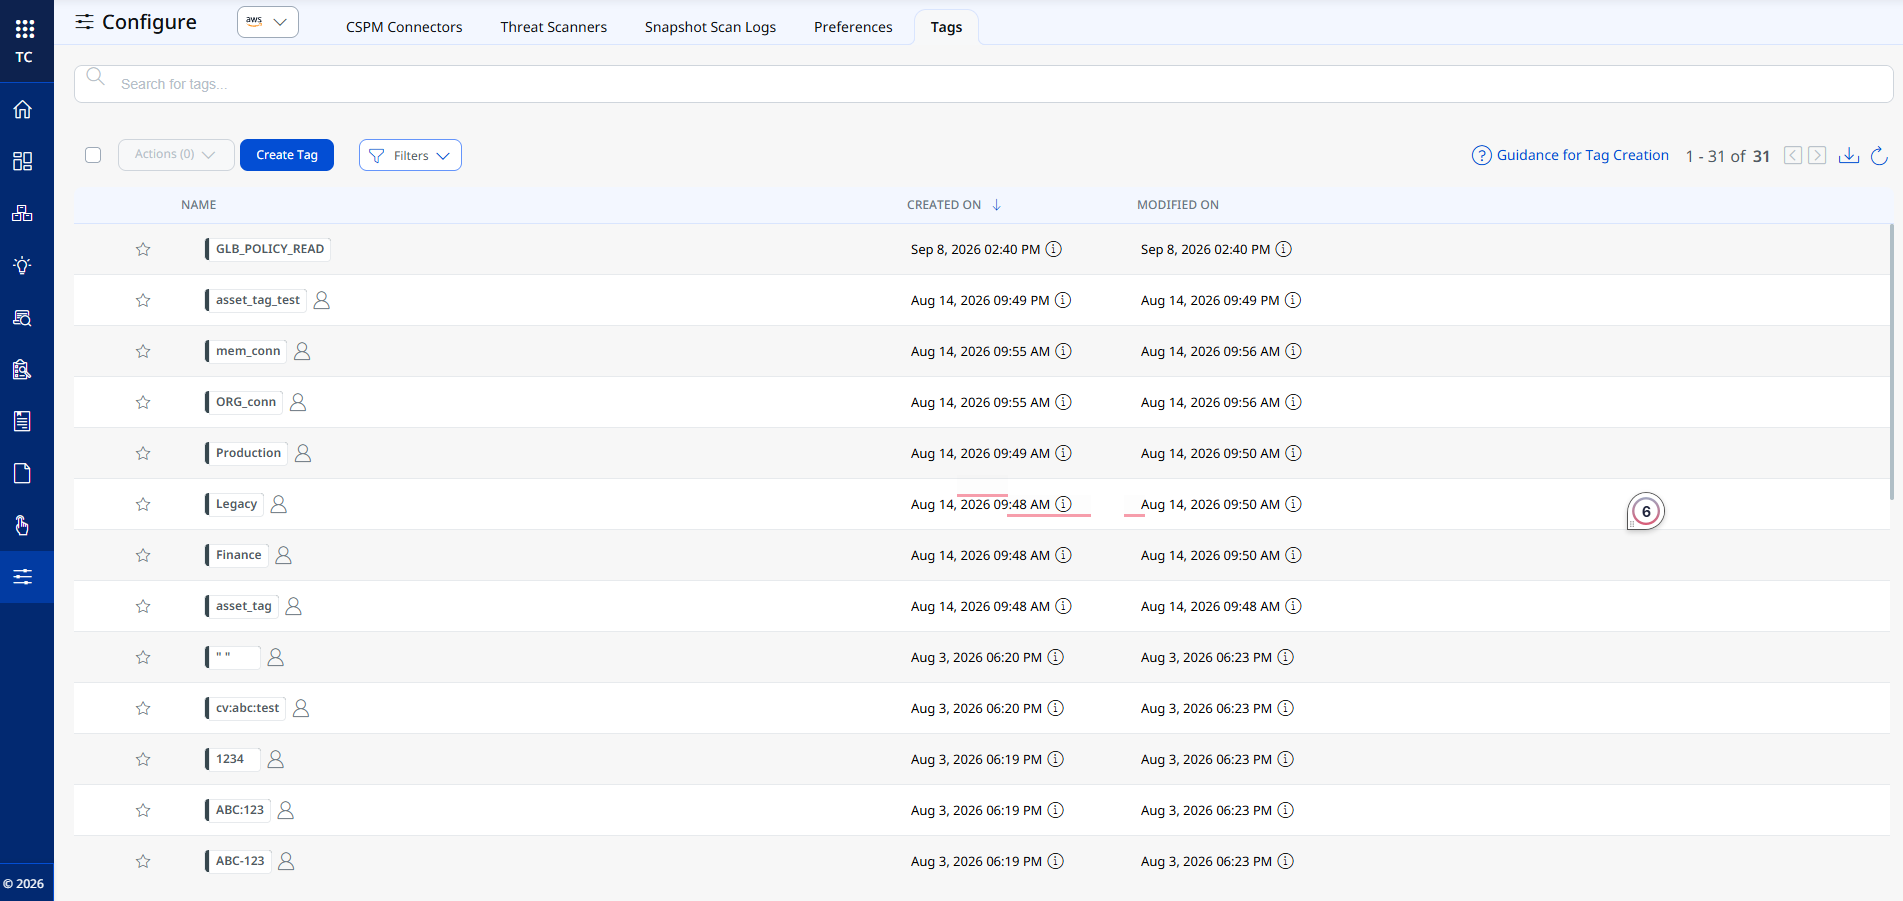Open the Dashboard sidebar icon

pyautogui.click(x=22, y=161)
